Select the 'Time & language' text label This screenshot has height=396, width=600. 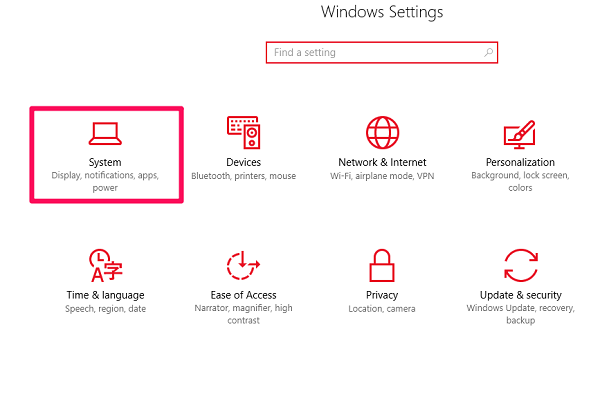[x=106, y=295]
